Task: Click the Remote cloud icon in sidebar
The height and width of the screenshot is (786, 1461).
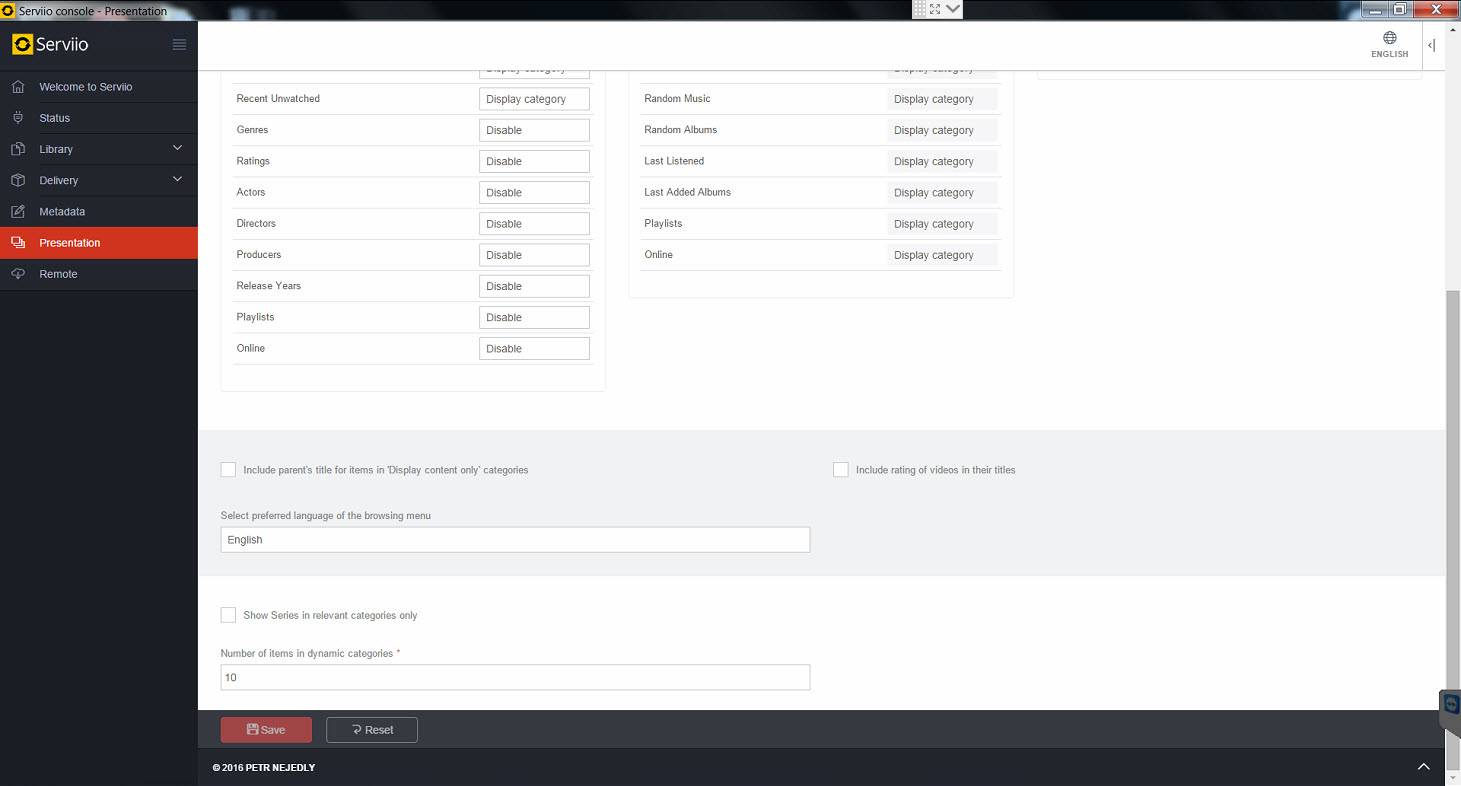Action: 18,274
